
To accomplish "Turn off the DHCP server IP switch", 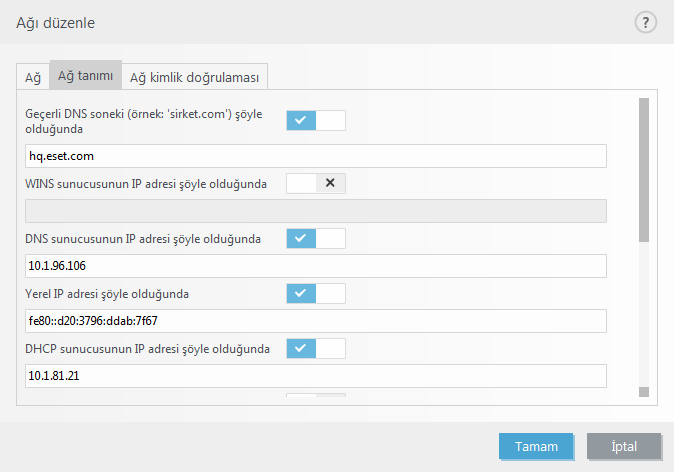I will click(x=315, y=348).
